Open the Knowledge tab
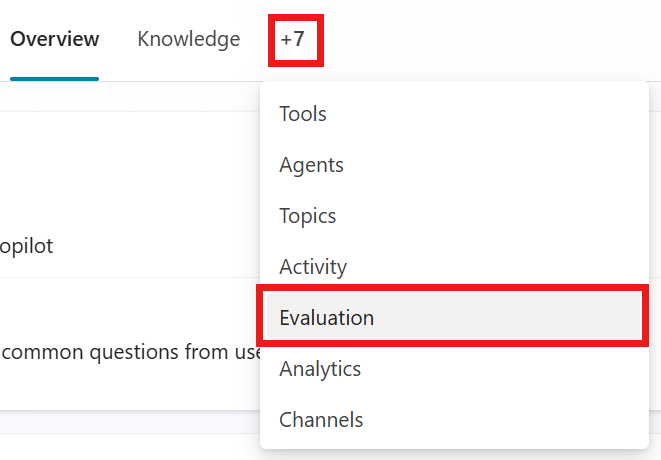 189,40
